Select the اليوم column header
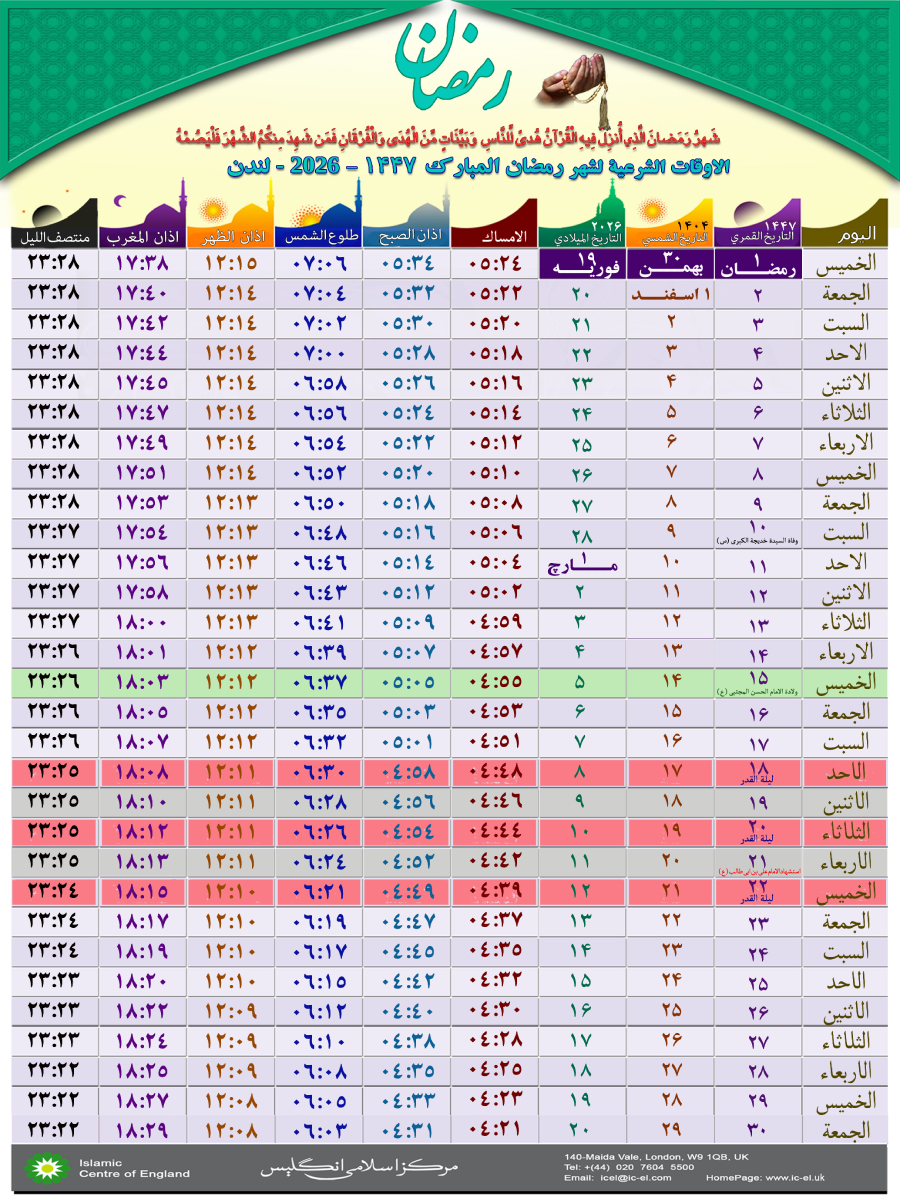 pos(846,235)
